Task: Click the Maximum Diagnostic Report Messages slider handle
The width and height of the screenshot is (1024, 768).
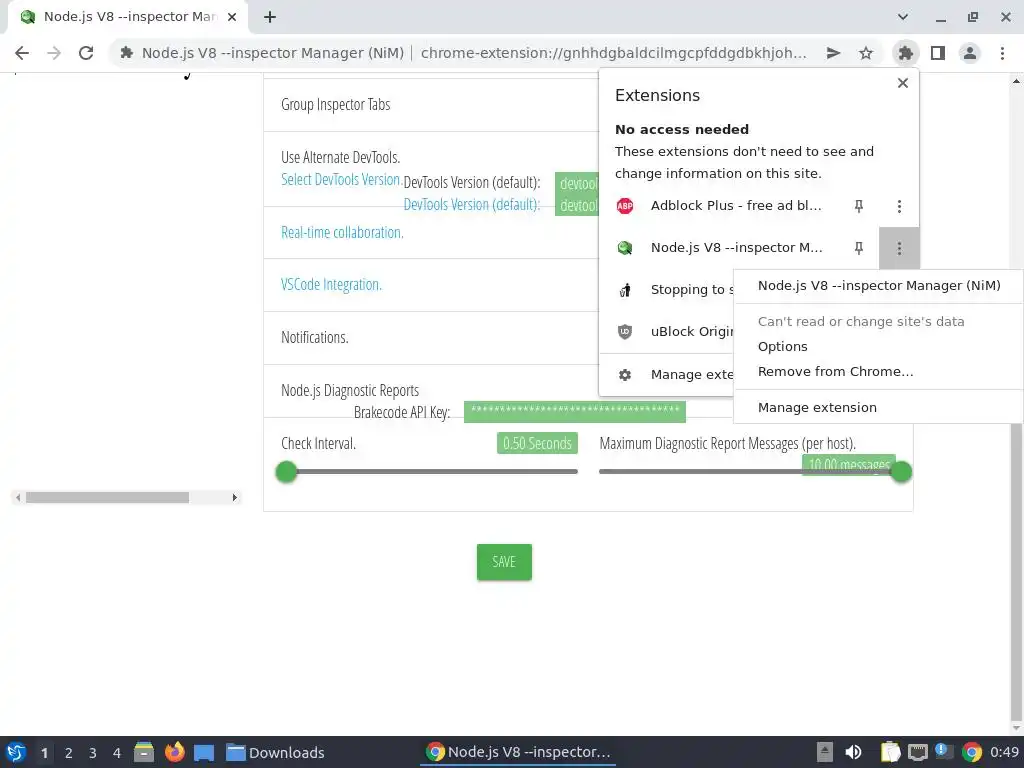Action: [901, 472]
